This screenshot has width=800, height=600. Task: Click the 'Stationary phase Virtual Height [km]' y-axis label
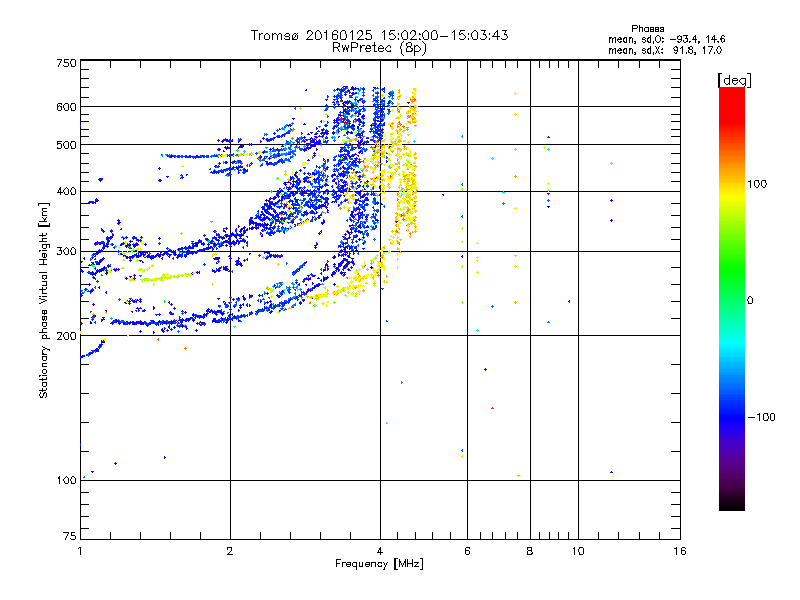click(44, 301)
